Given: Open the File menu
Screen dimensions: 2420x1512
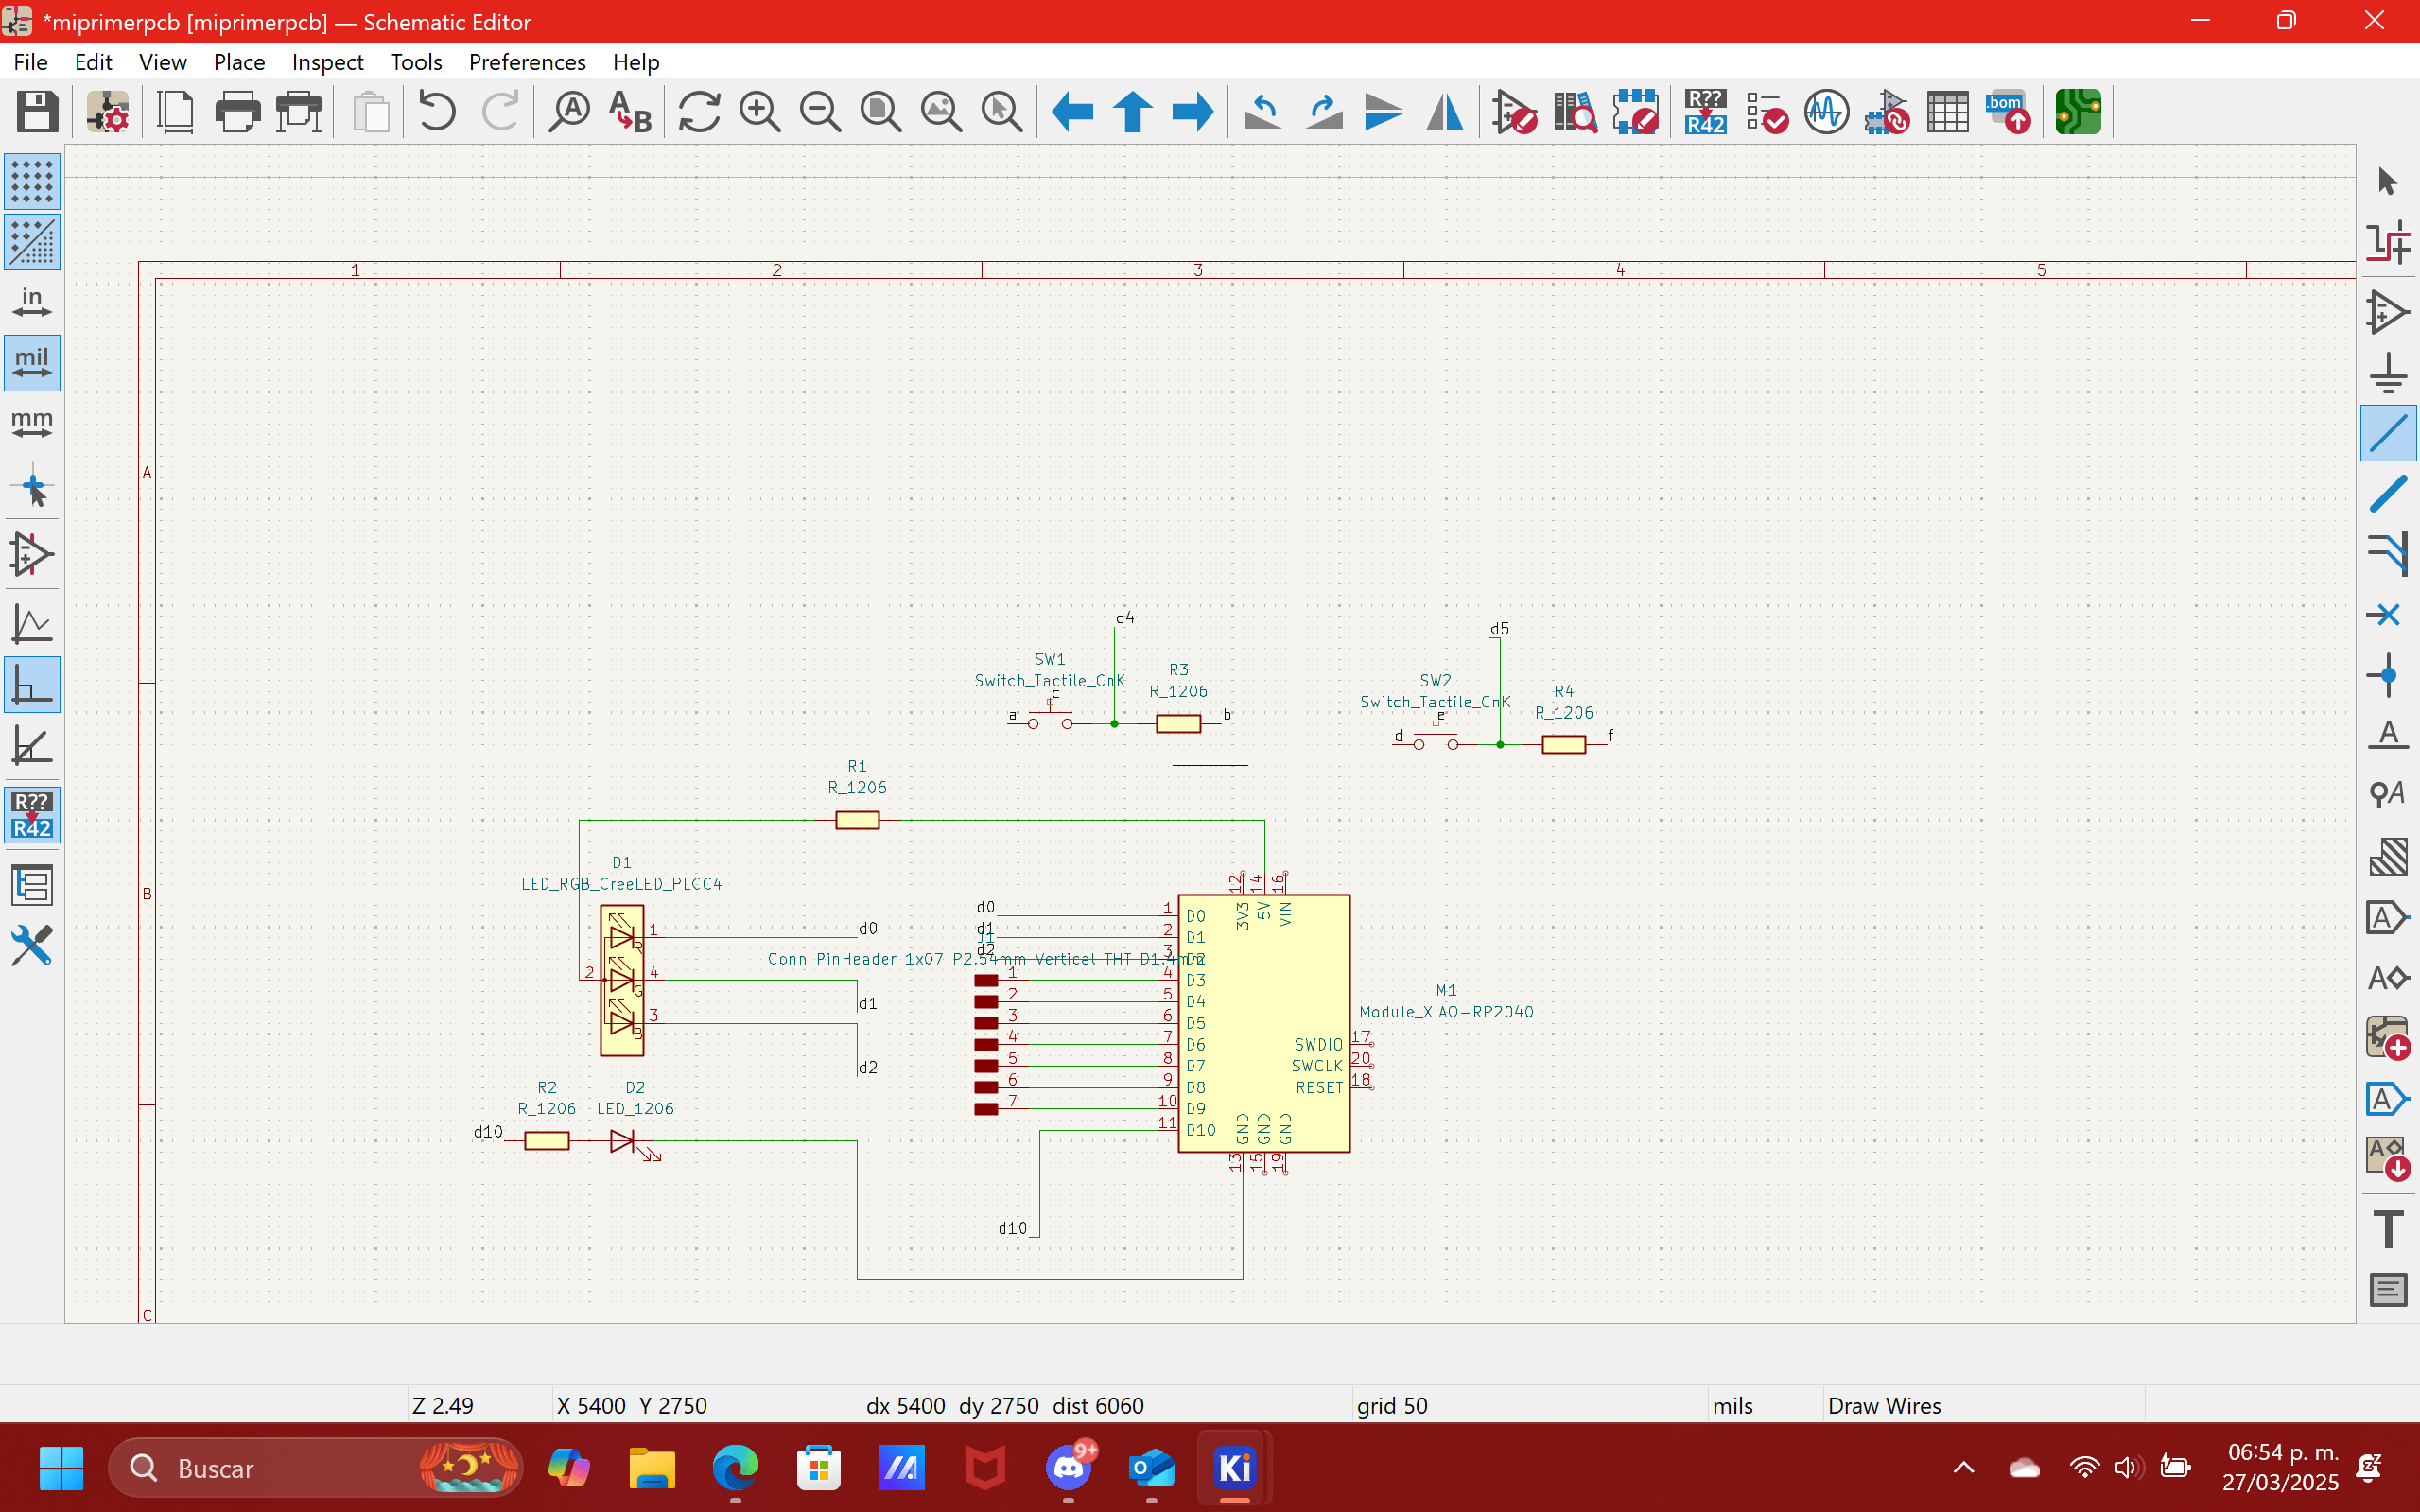Looking at the screenshot, I should (x=31, y=62).
